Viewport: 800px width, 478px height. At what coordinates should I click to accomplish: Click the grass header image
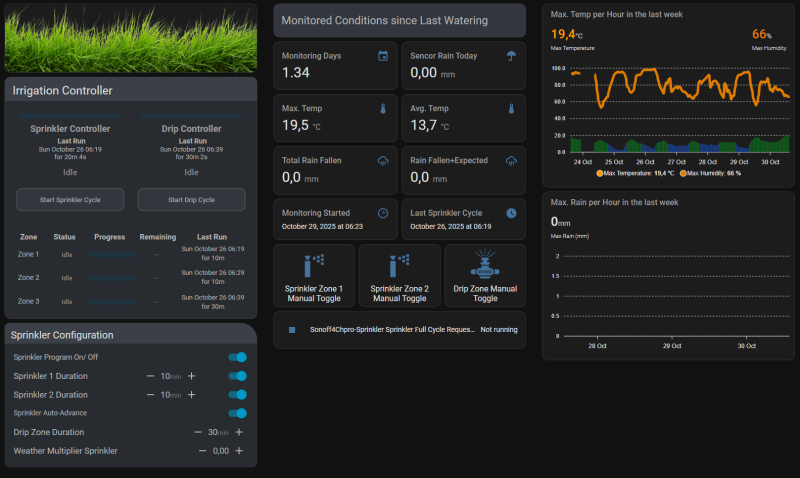click(131, 38)
